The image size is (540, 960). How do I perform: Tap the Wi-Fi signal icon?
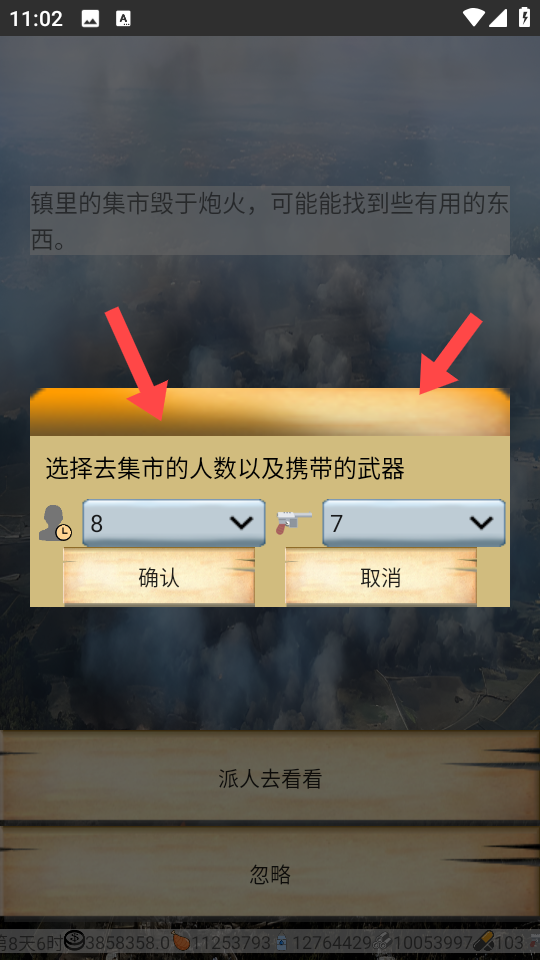pyautogui.click(x=473, y=18)
